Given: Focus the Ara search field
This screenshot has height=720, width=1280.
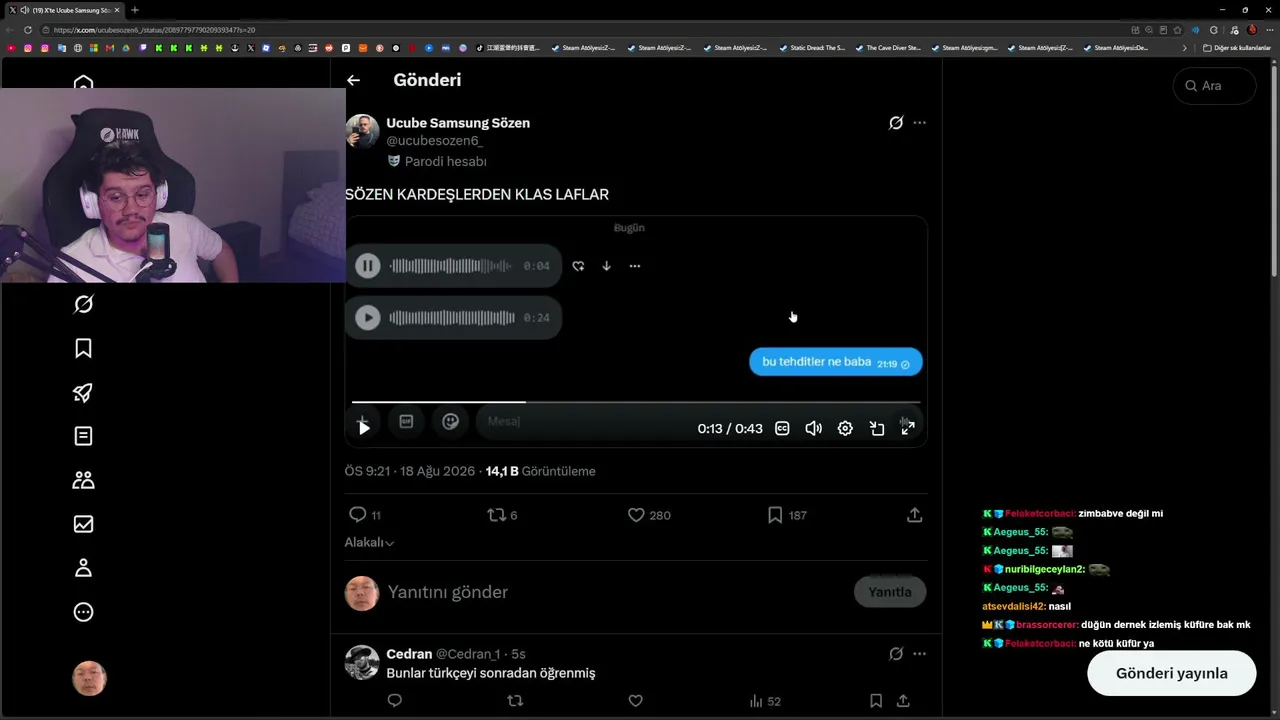Looking at the screenshot, I should coord(1214,86).
